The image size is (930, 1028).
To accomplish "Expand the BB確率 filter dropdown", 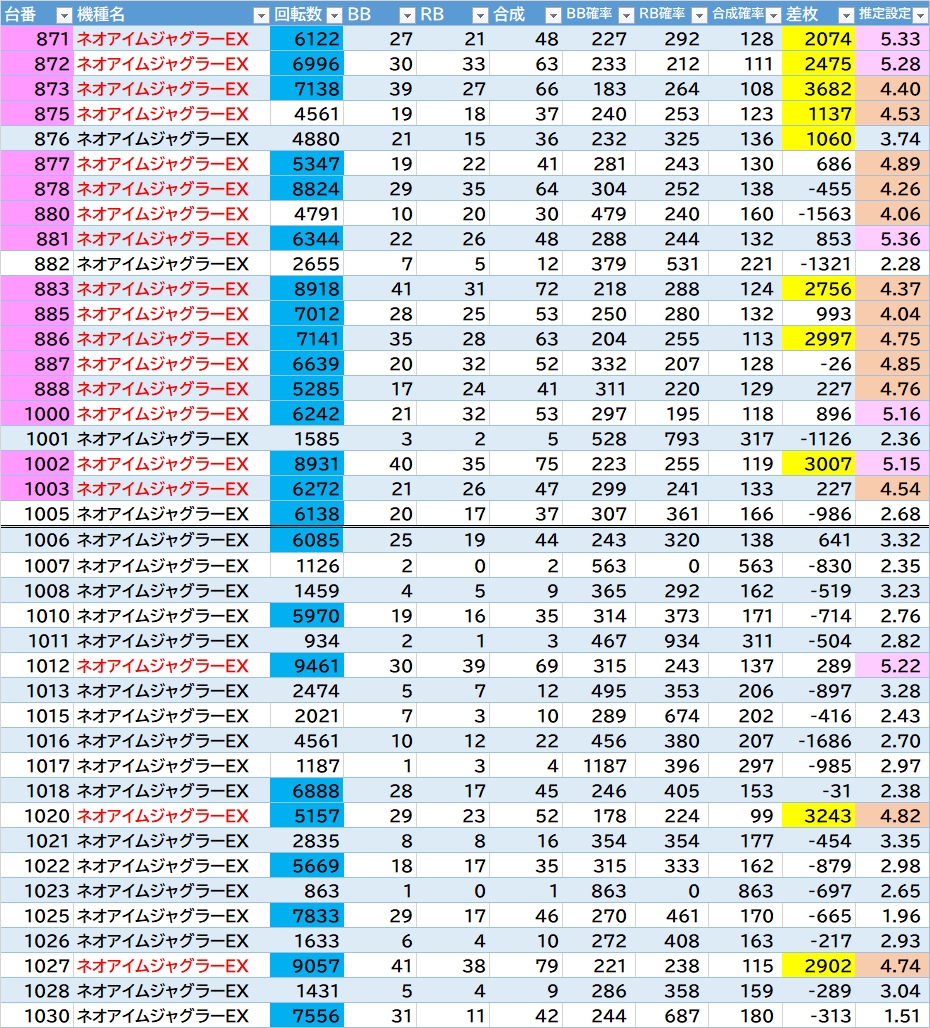I will coord(626,15).
